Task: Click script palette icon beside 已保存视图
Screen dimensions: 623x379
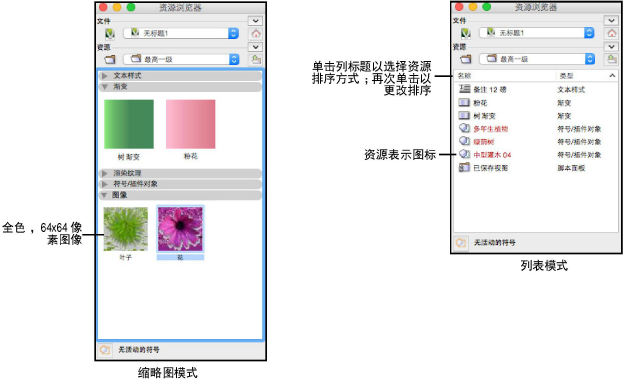Action: [464, 167]
